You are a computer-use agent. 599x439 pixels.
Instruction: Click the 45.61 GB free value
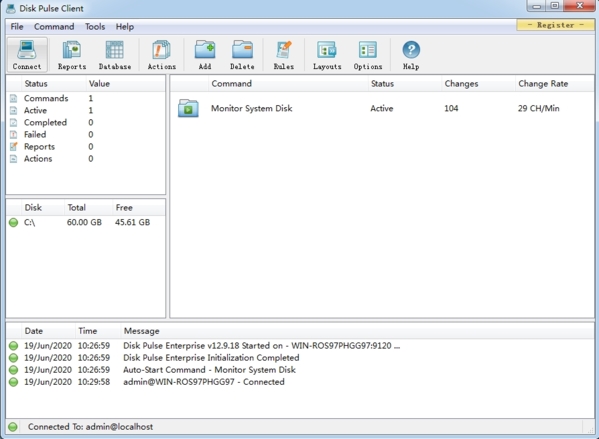point(133,222)
